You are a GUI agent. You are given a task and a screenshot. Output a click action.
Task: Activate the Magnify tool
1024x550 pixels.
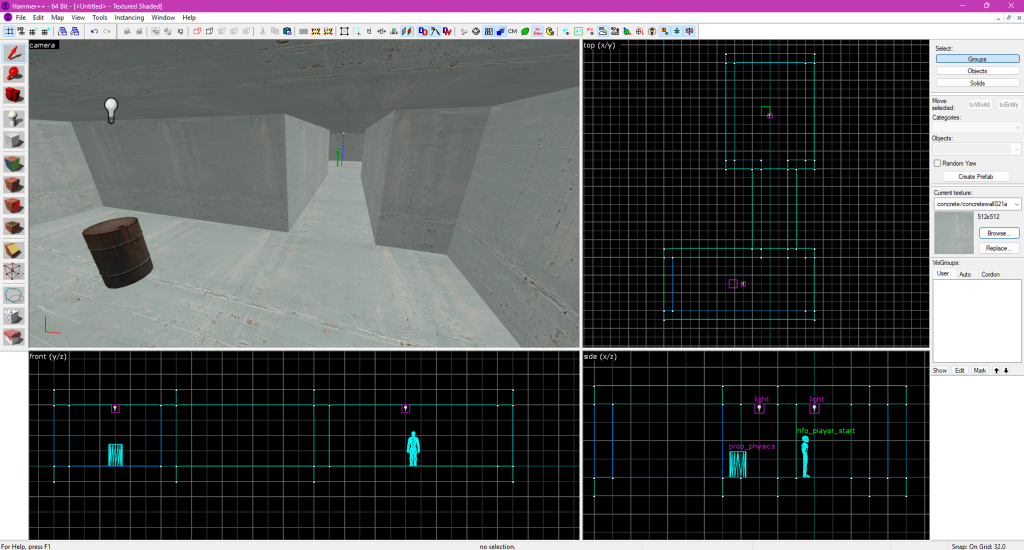tap(14, 73)
